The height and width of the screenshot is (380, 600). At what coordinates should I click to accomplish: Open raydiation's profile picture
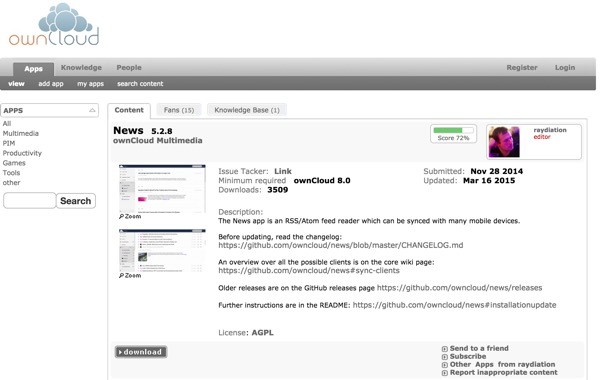click(504, 142)
